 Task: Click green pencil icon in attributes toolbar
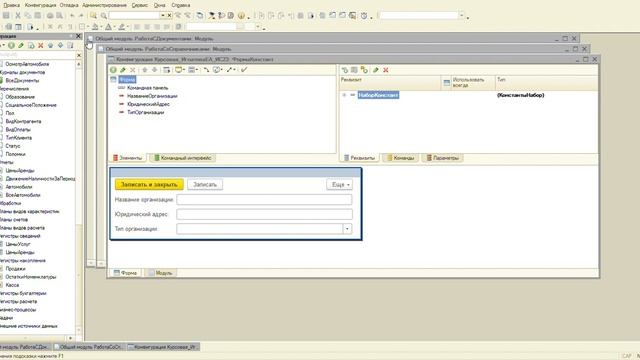[376, 70]
